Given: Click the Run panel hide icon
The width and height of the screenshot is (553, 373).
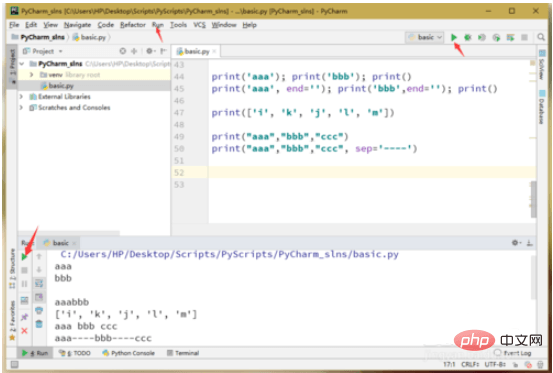Looking at the screenshot, I should (x=530, y=243).
